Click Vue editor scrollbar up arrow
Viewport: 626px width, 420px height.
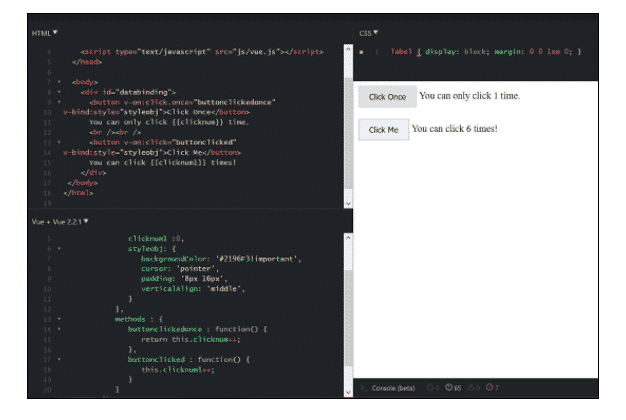tap(348, 238)
